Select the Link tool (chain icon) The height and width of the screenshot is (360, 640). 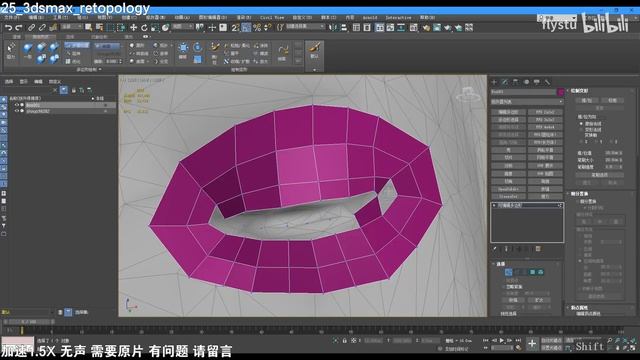[31, 27]
